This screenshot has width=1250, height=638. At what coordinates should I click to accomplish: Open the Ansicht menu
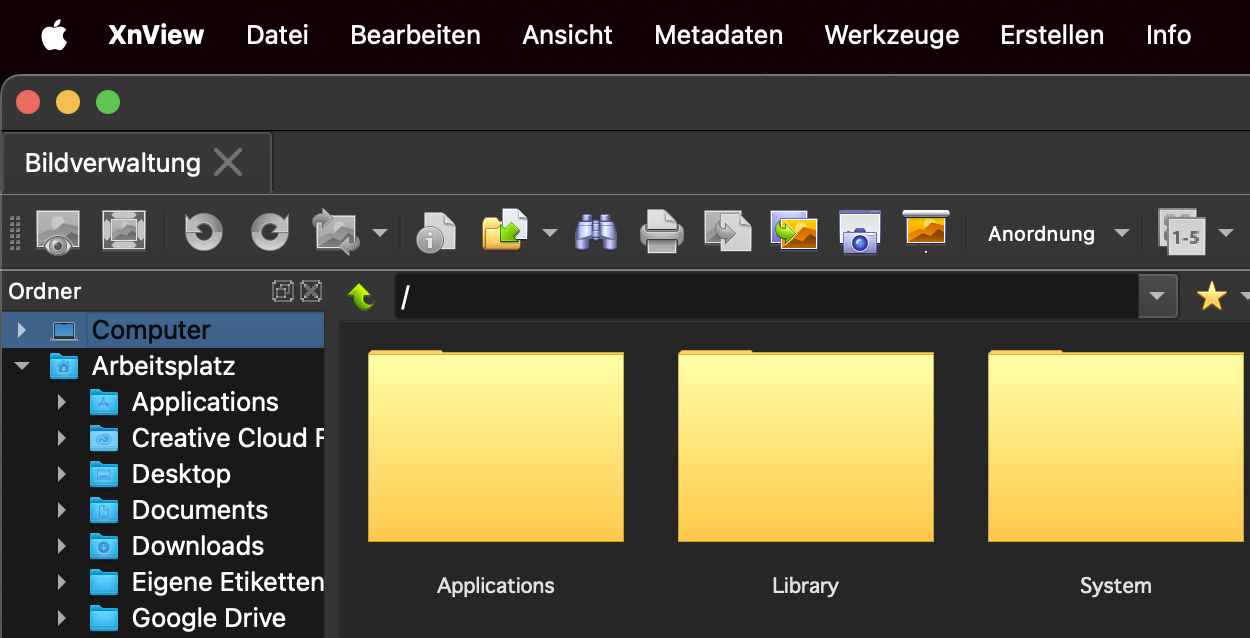tap(567, 36)
